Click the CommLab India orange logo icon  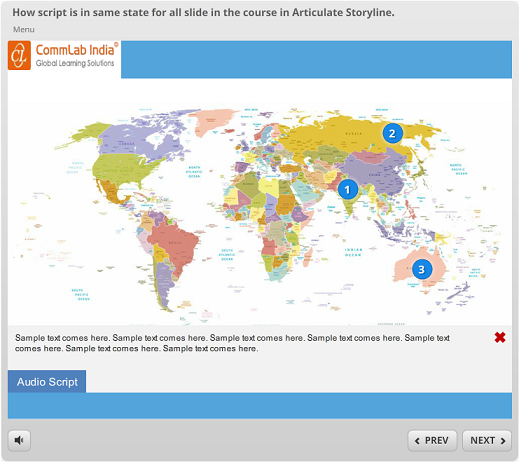point(19,56)
